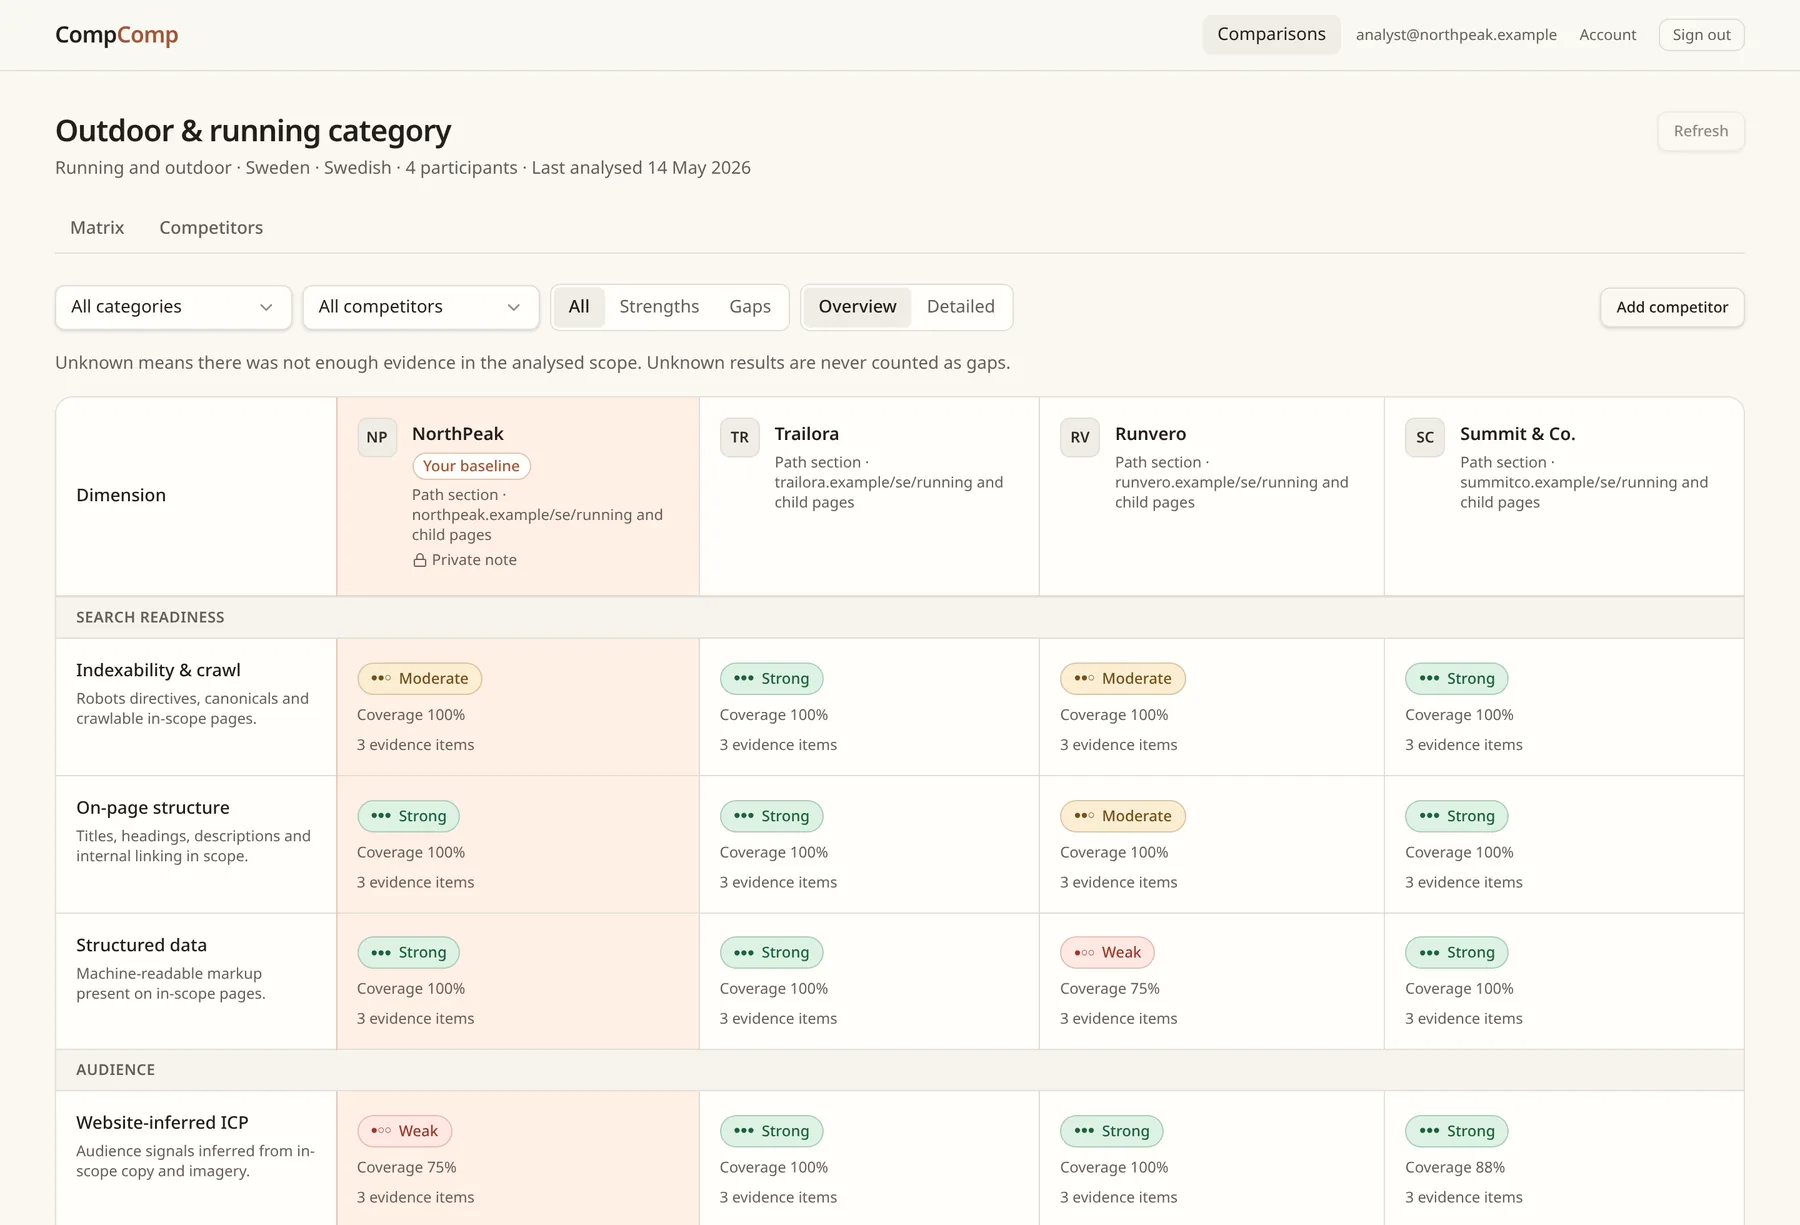Click the Sign out button
Image resolution: width=1800 pixels, height=1225 pixels.
[x=1701, y=35]
